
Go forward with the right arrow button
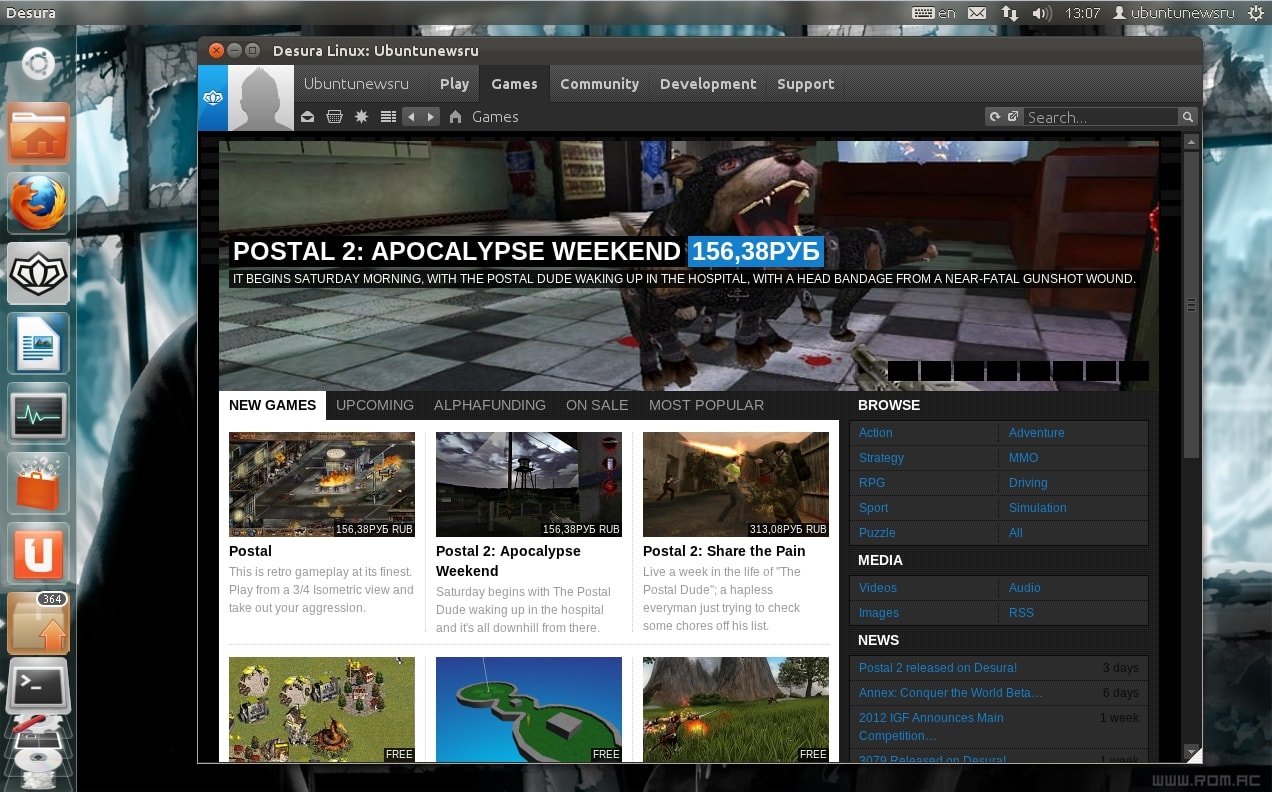pos(431,117)
